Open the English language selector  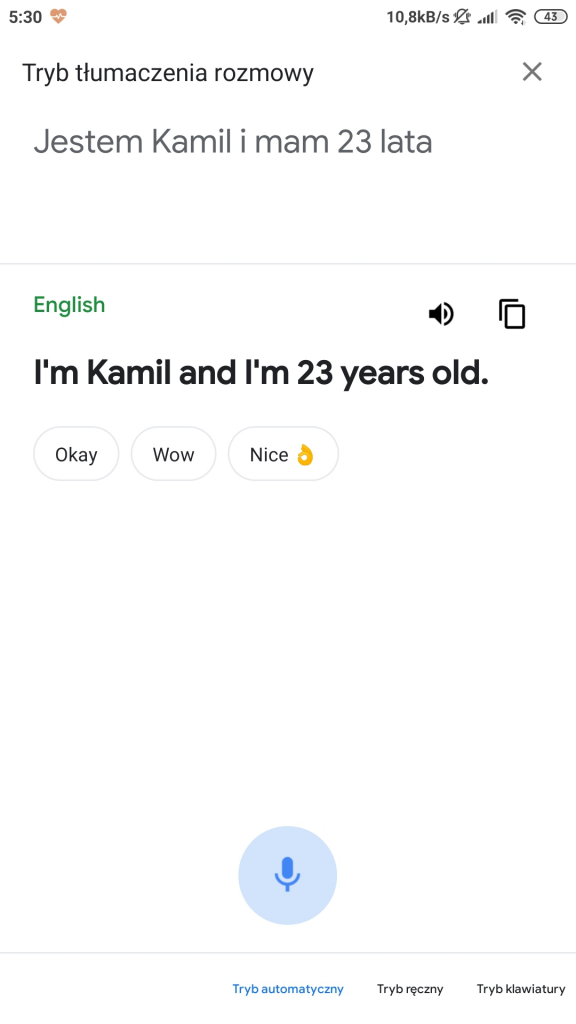coord(69,305)
